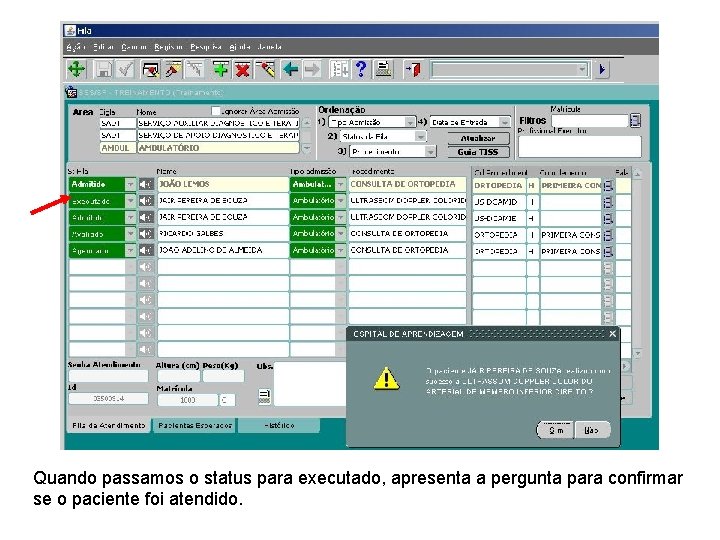720x540 pixels.
Task: Confirm with Sim in the dialog
Action: click(x=556, y=430)
